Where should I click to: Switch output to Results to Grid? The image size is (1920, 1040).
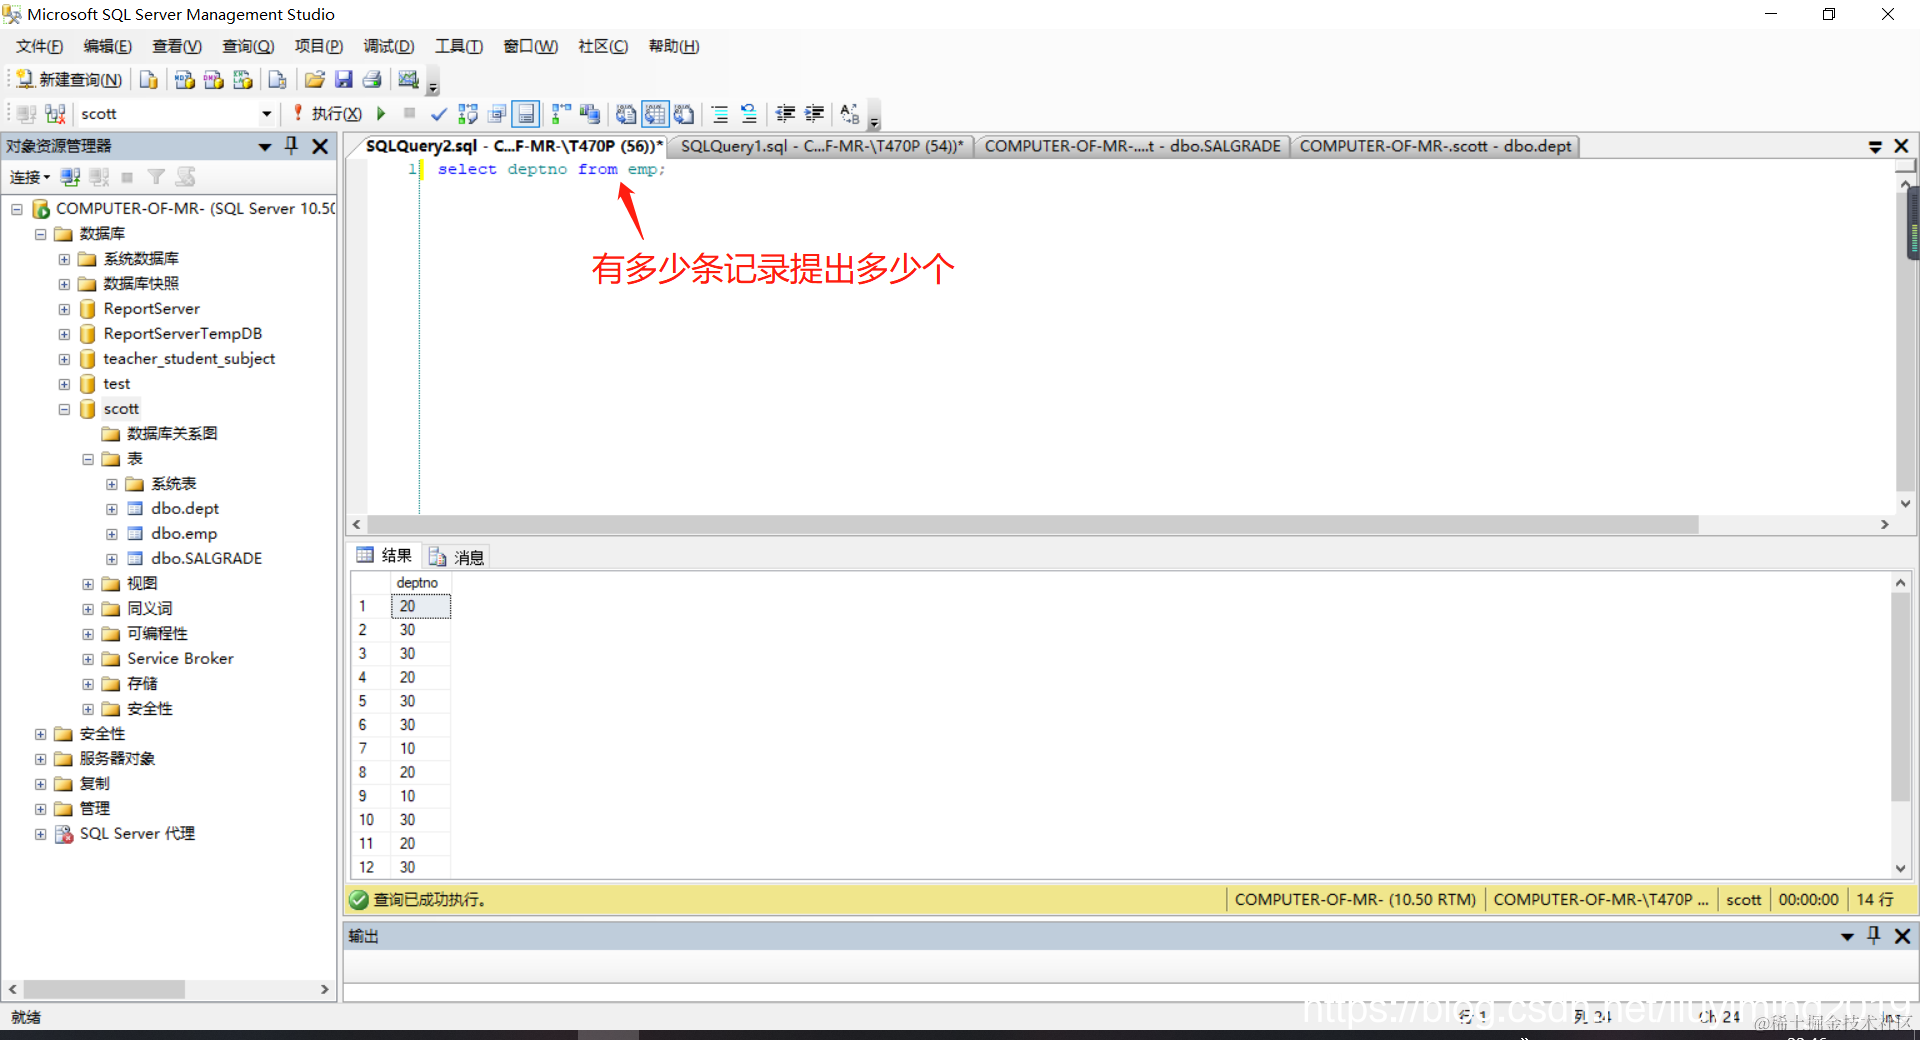pyautogui.click(x=655, y=114)
